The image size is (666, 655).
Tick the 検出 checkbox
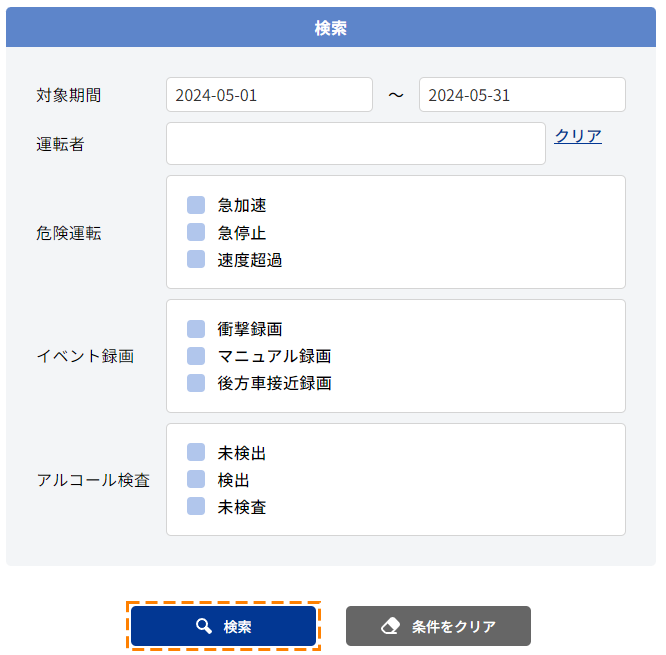click(196, 479)
